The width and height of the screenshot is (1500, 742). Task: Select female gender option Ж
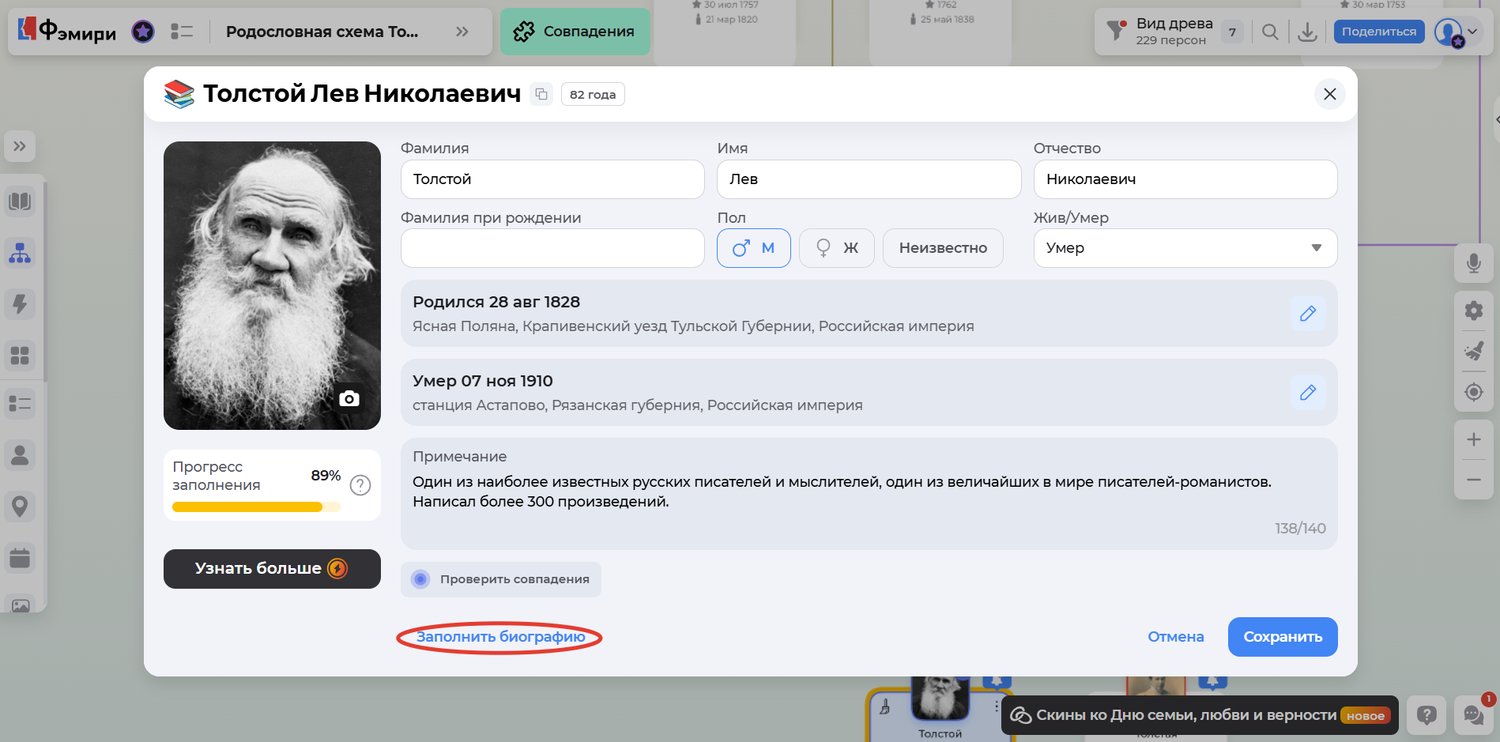point(837,248)
